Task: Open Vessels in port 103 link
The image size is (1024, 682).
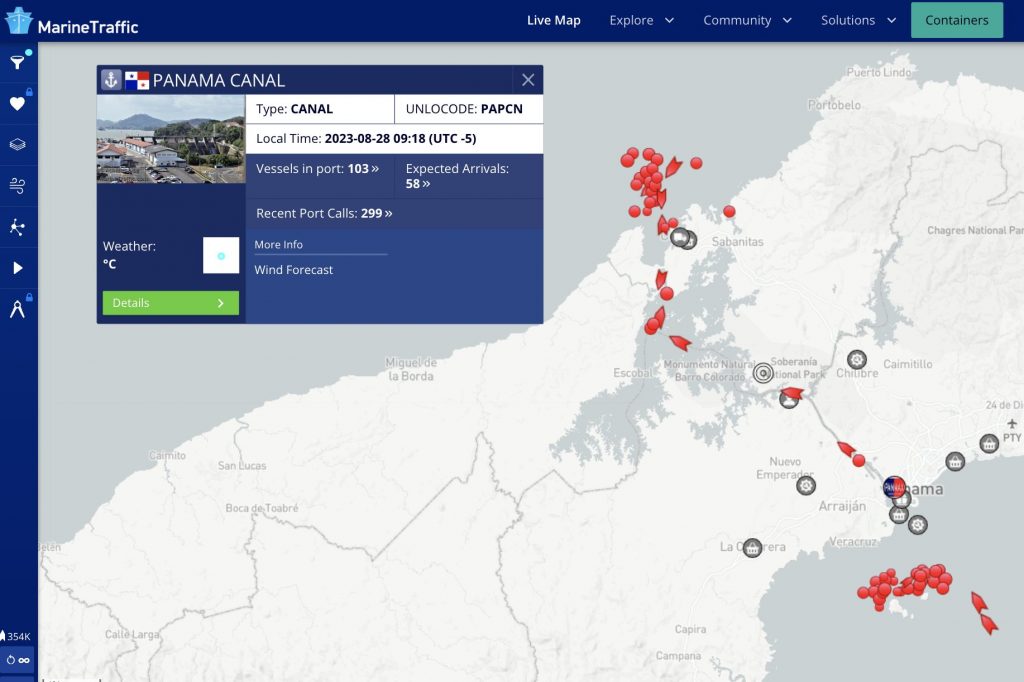Action: (317, 169)
